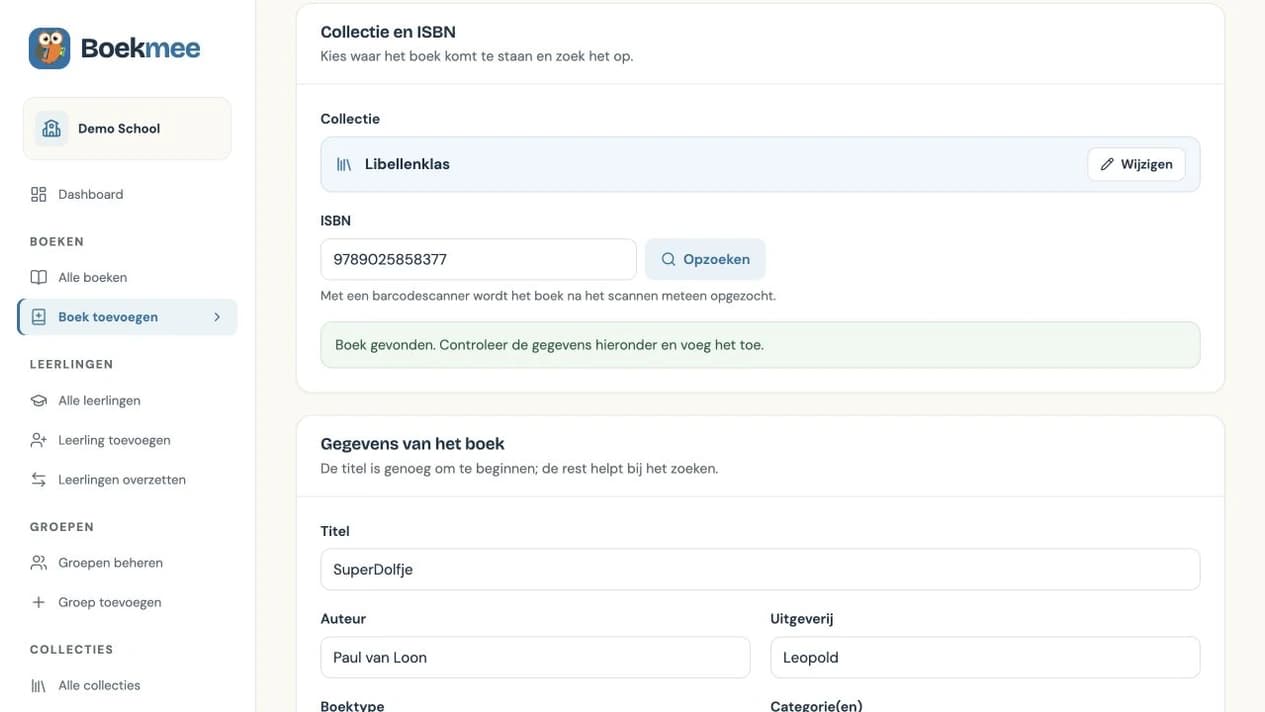Click the 'Collectie en ISBN' heading

388,32
